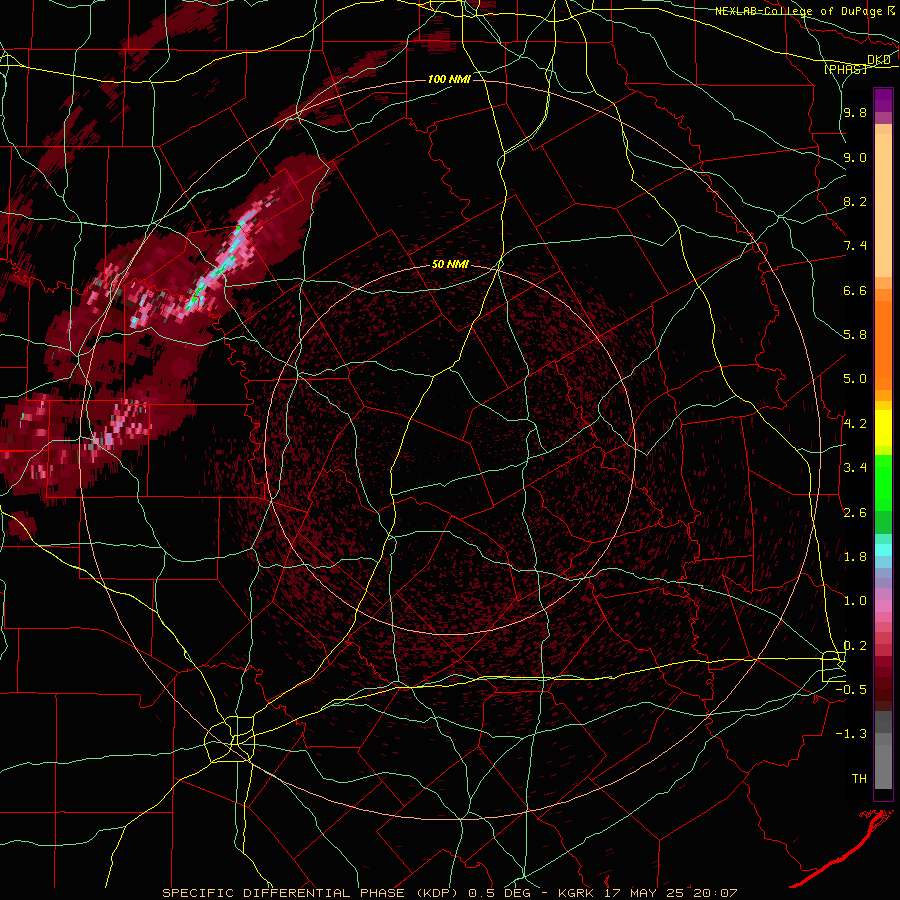Click the TH threshold label in legend
Image resolution: width=900 pixels, height=900 pixels.
(x=859, y=779)
